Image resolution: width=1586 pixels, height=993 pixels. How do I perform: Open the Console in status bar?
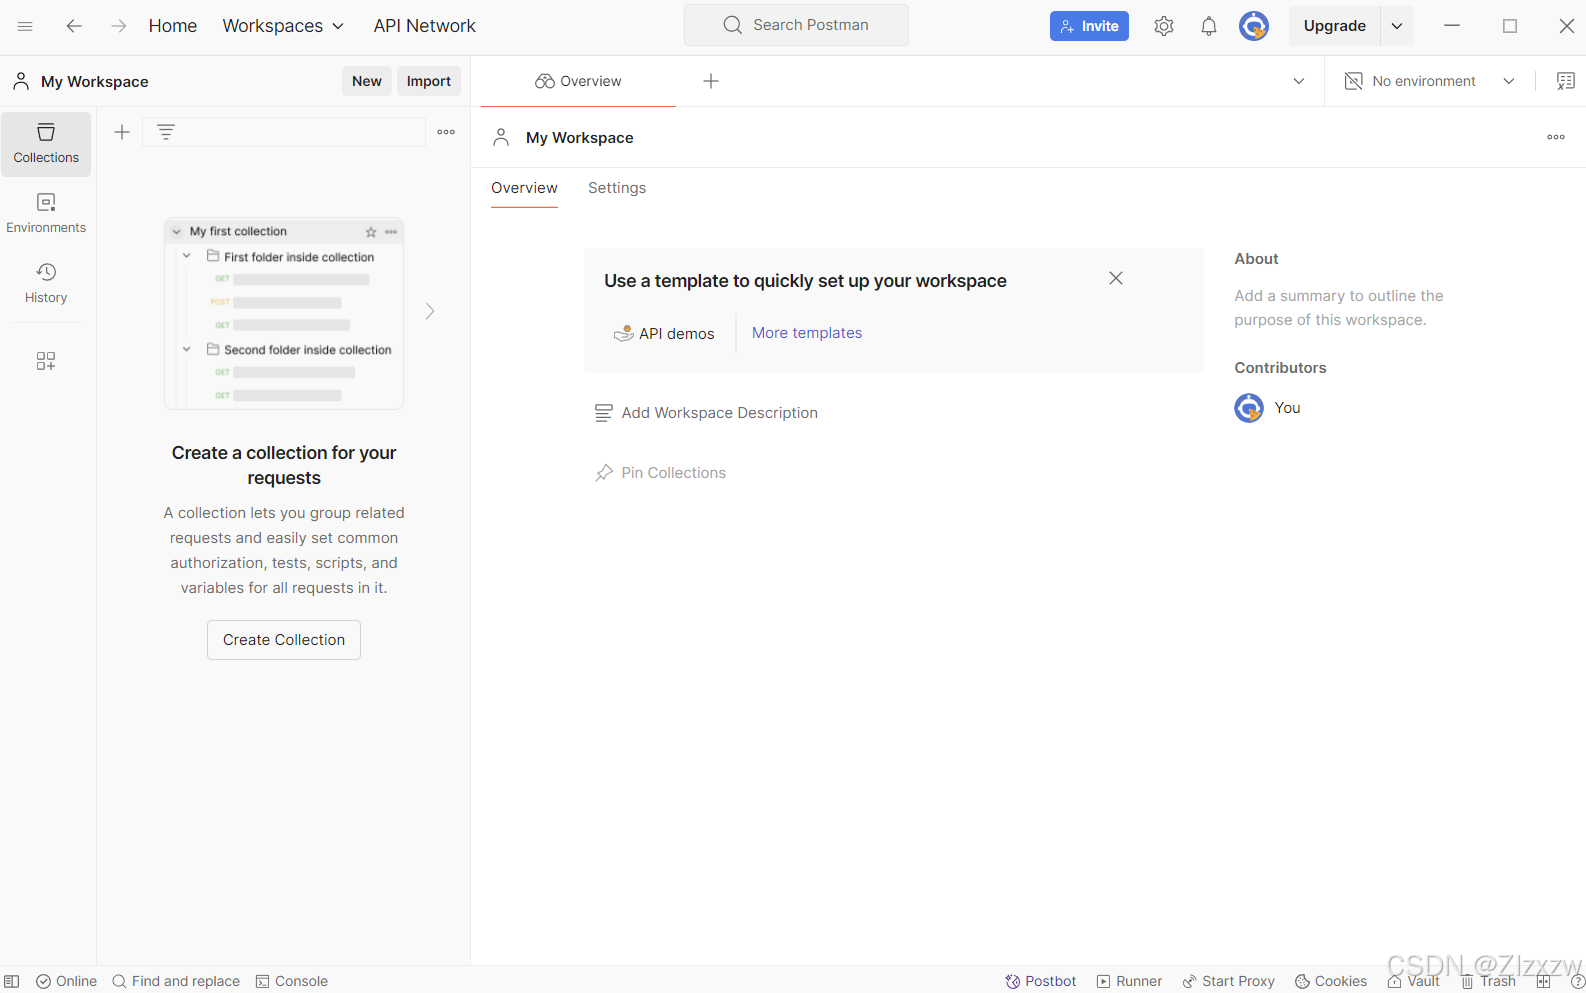(x=292, y=981)
